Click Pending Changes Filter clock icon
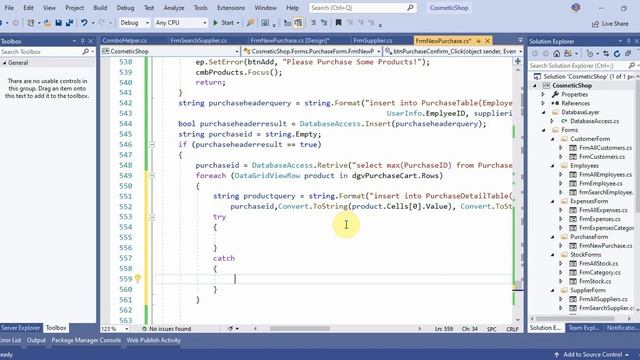The width and height of the screenshot is (640, 360). tap(589, 53)
